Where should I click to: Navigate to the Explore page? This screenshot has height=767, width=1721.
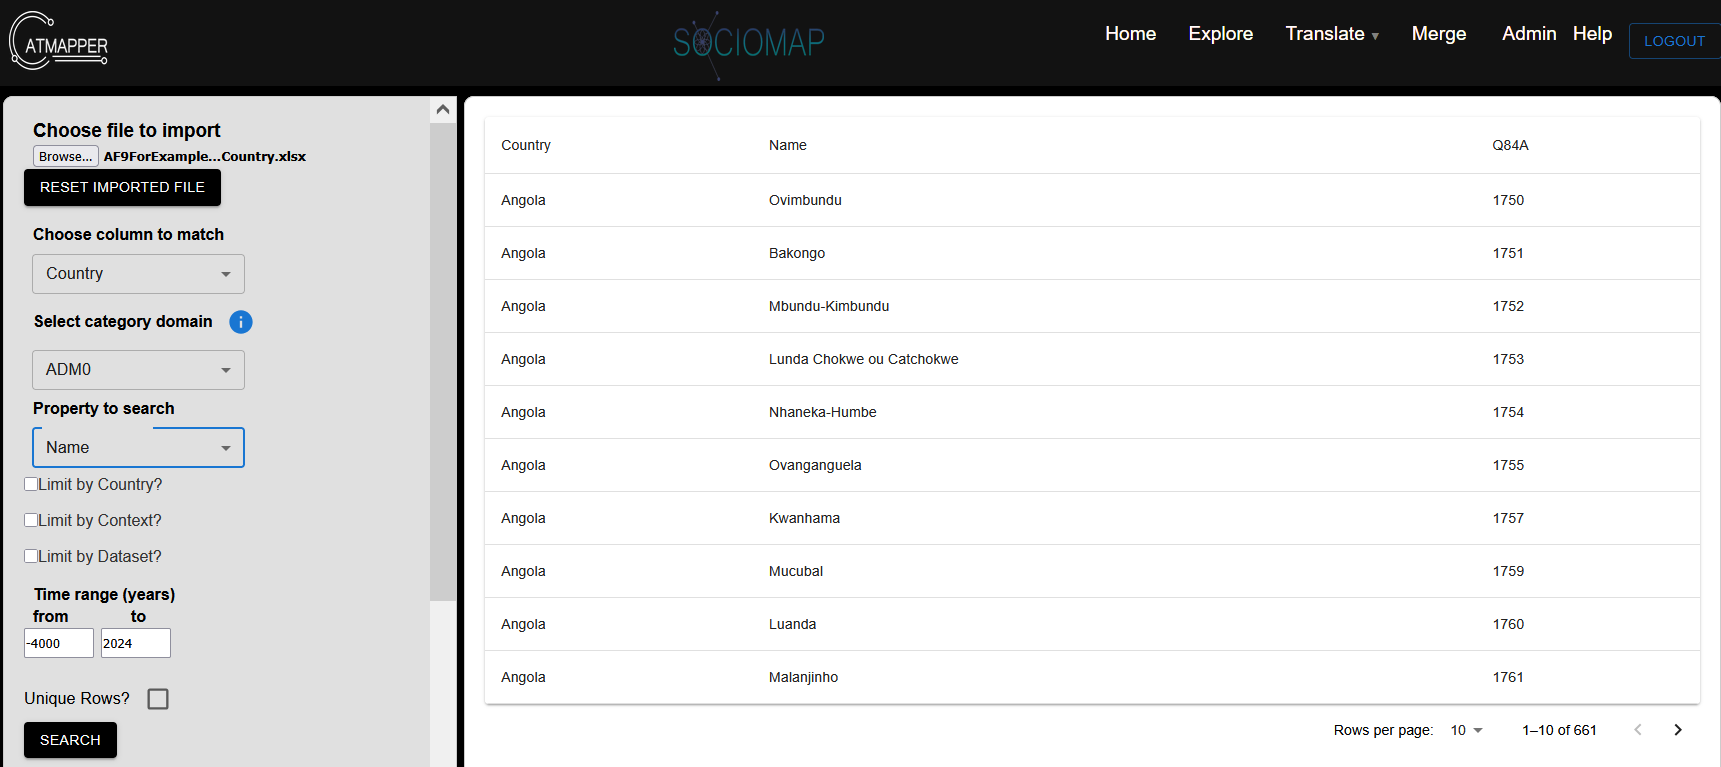click(1220, 34)
